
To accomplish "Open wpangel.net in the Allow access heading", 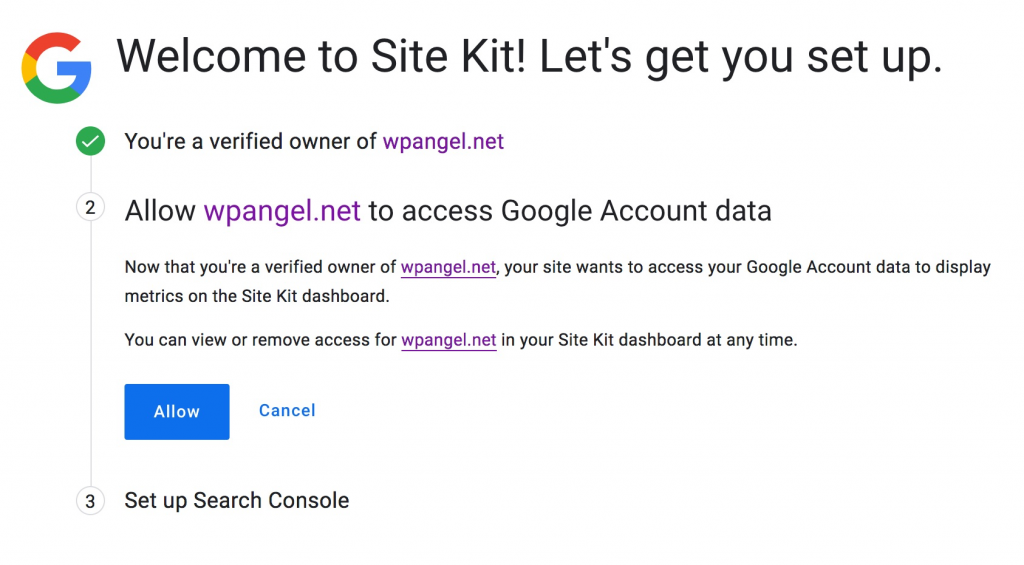I will point(282,211).
